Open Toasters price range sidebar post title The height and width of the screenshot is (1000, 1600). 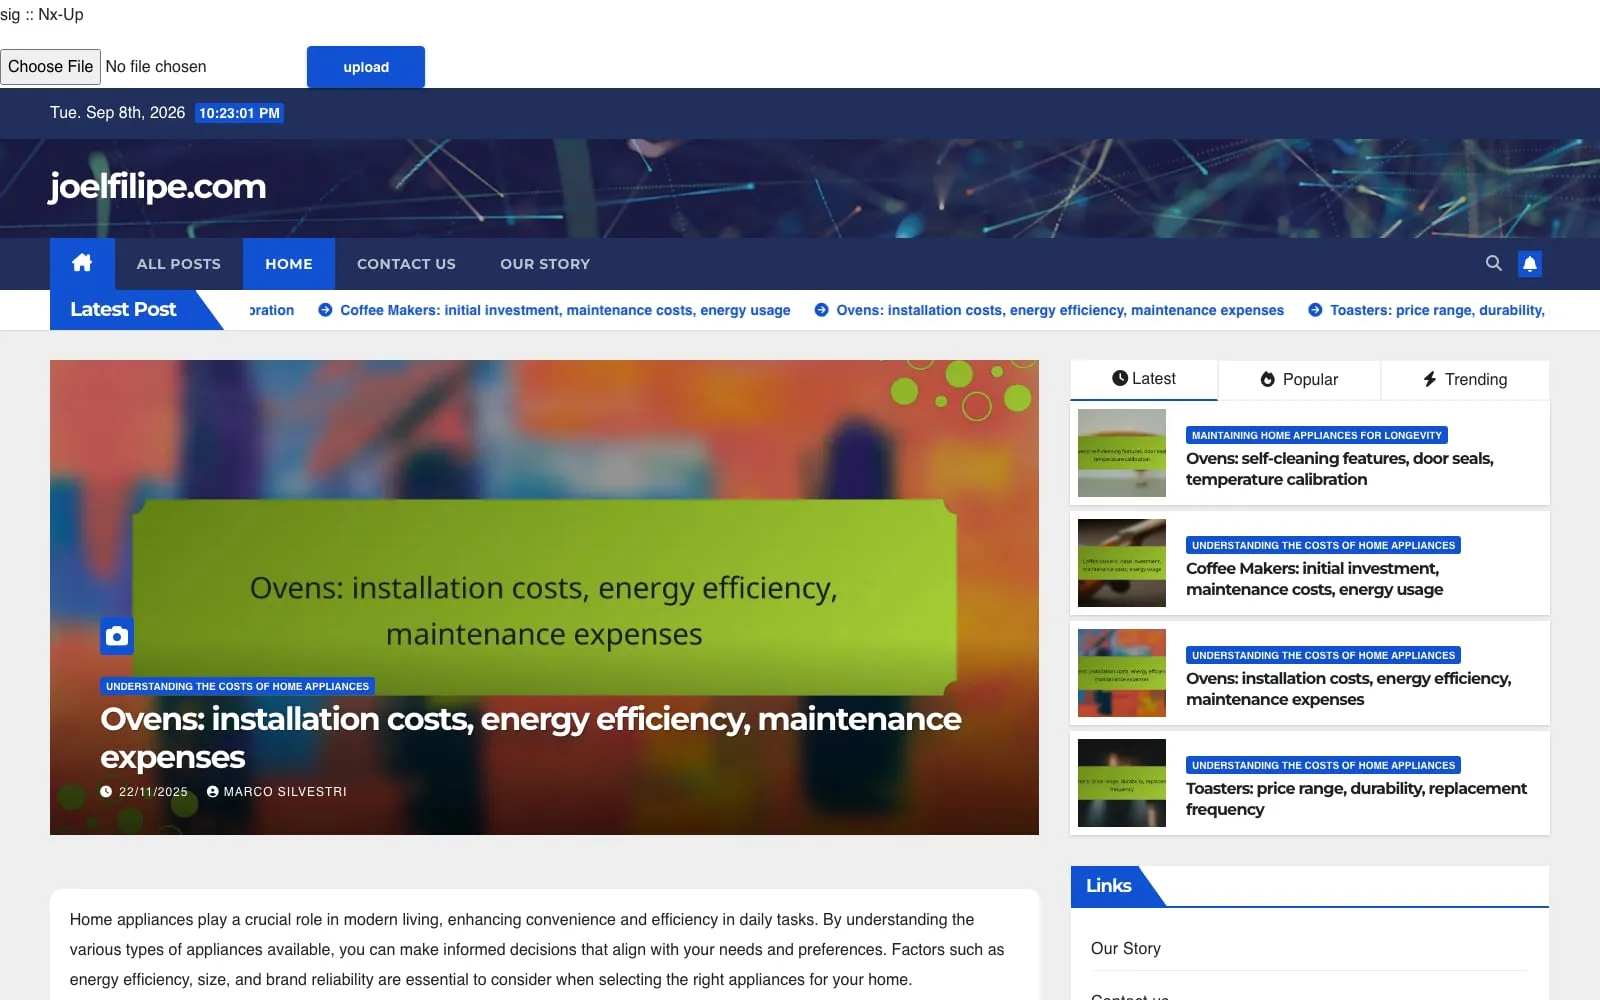point(1356,799)
